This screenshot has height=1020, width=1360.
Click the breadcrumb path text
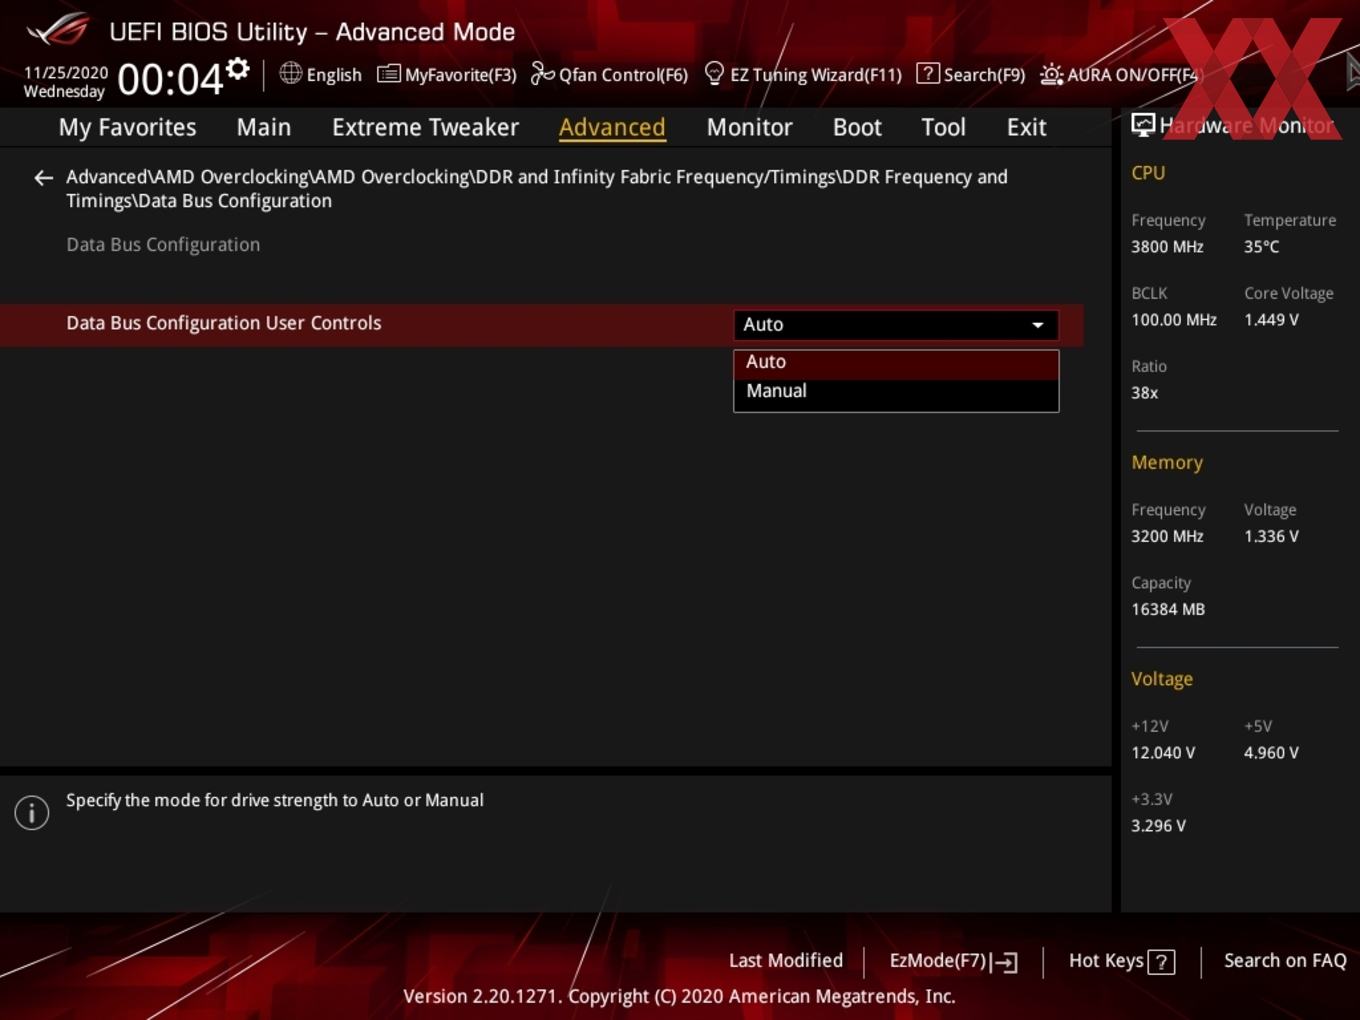[x=537, y=189]
